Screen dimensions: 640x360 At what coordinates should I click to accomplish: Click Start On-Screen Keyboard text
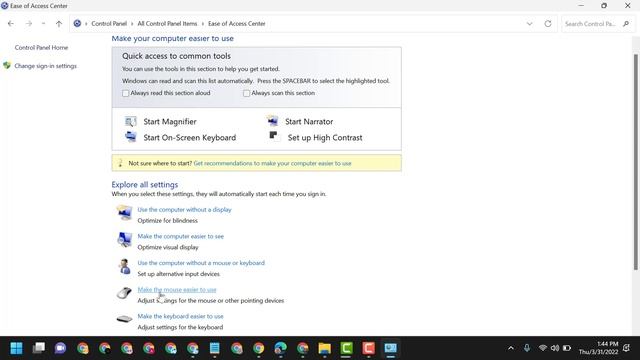(x=190, y=138)
